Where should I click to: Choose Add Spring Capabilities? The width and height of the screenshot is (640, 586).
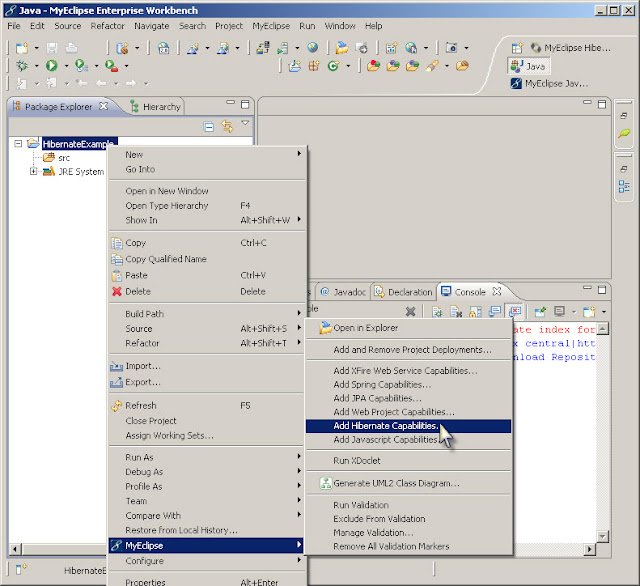pyautogui.click(x=408, y=384)
